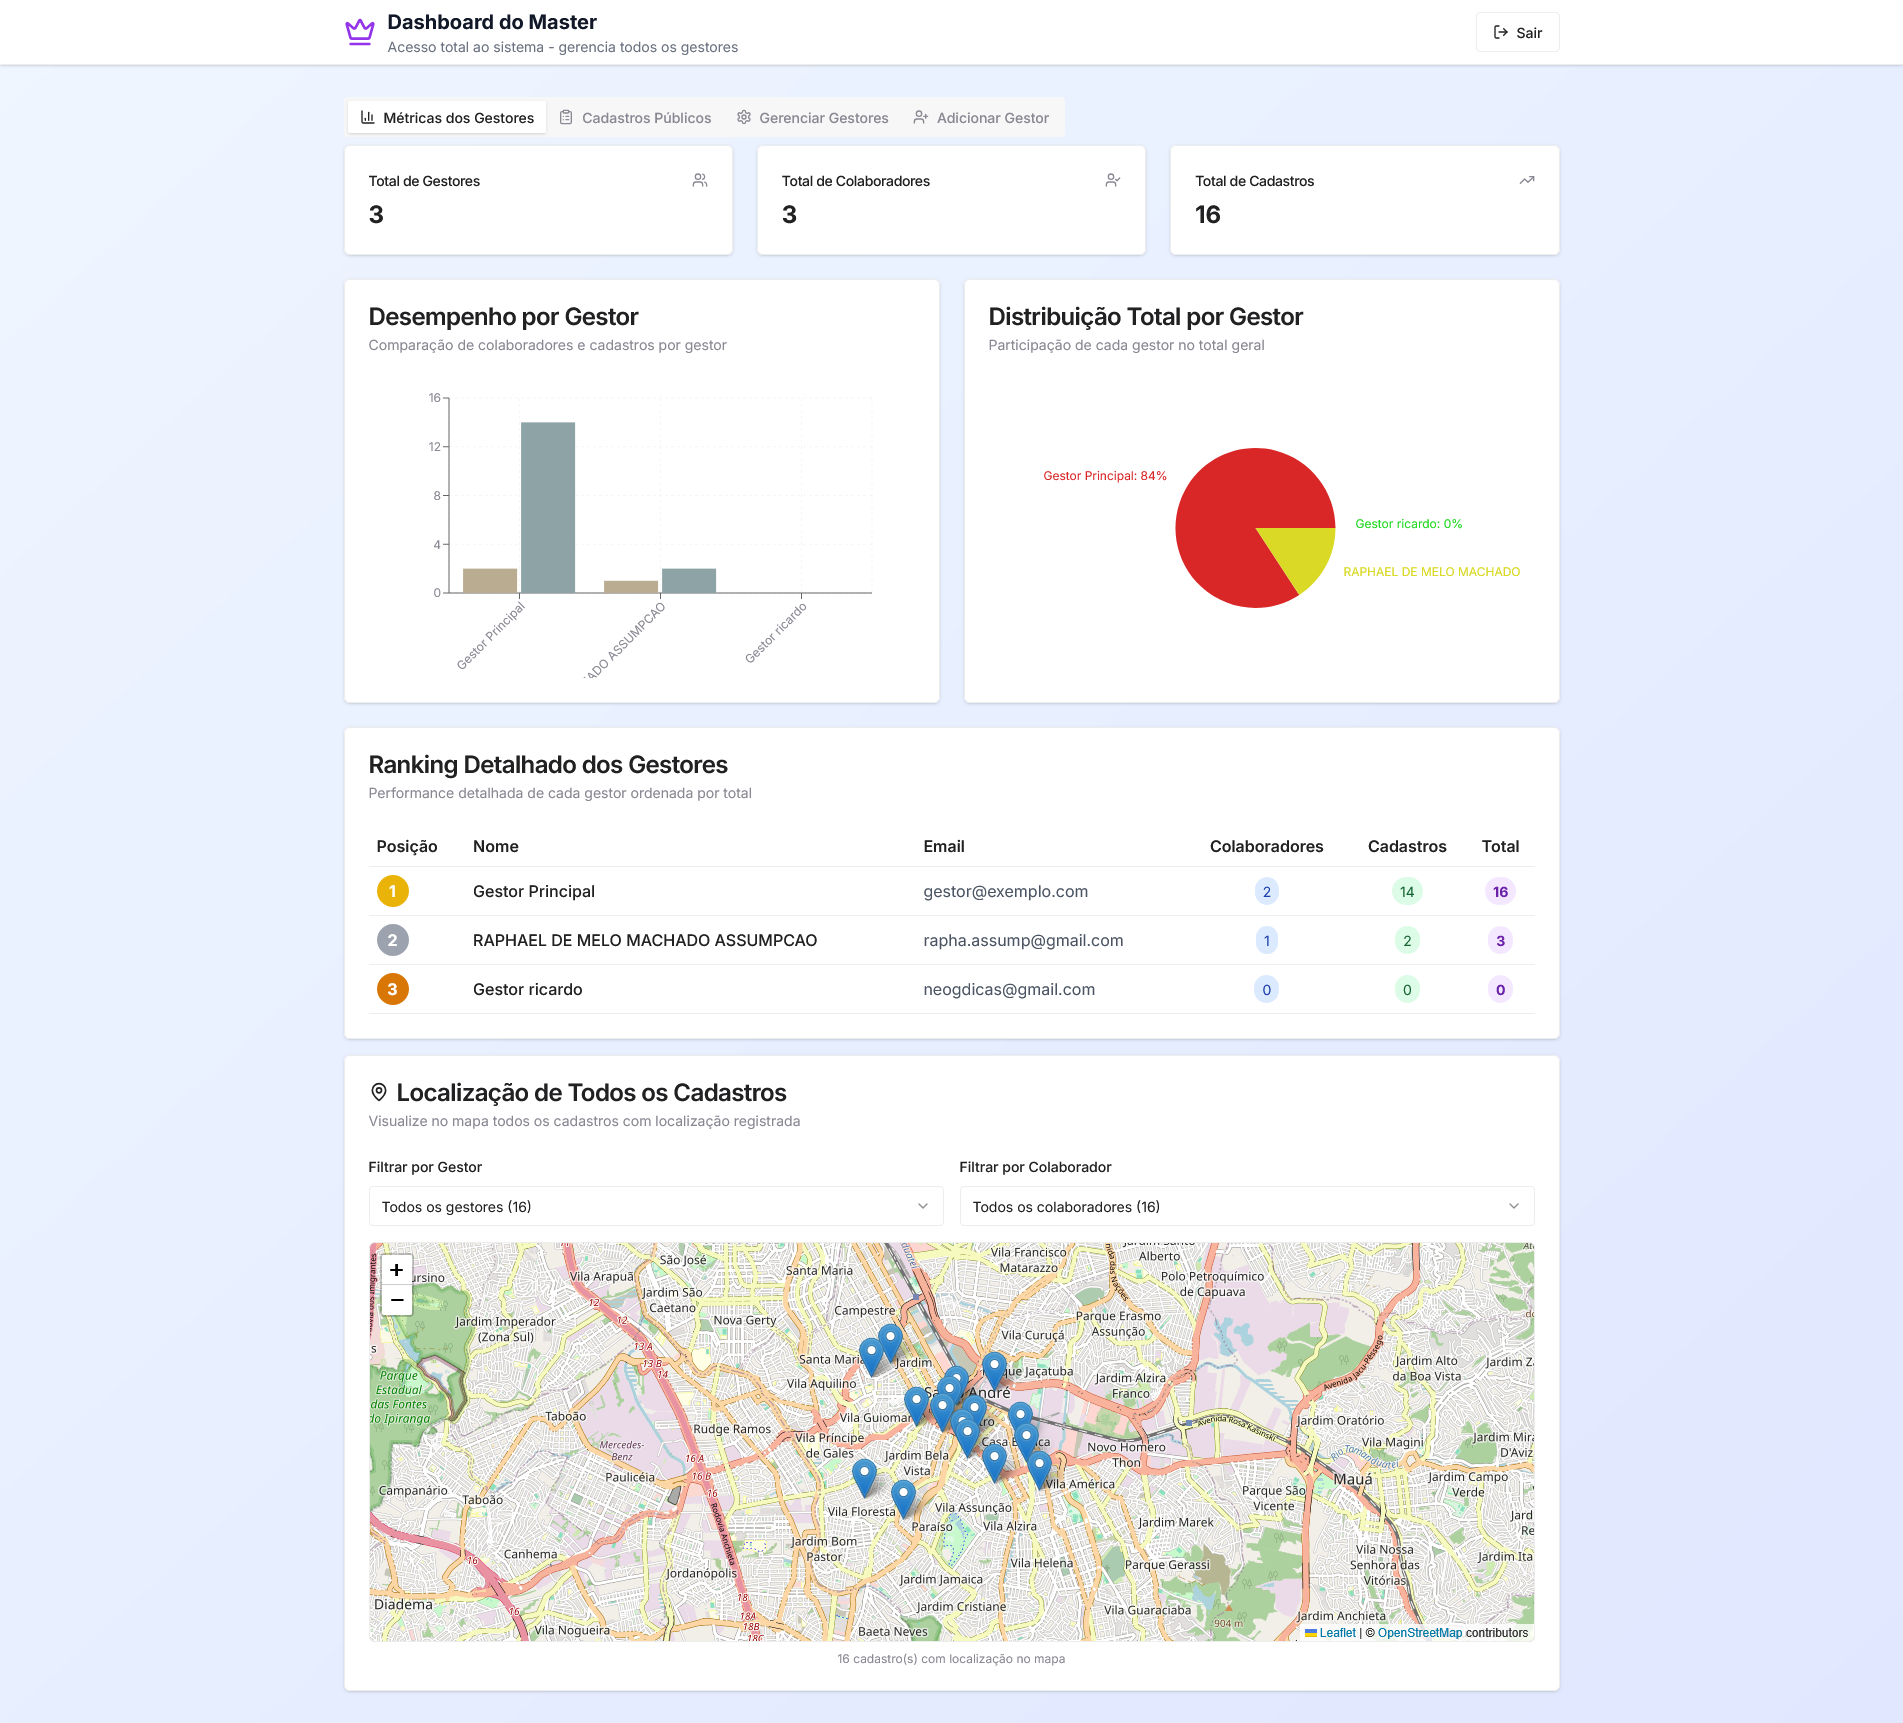Go to the Adicionar Gestor tab

pos(981,118)
